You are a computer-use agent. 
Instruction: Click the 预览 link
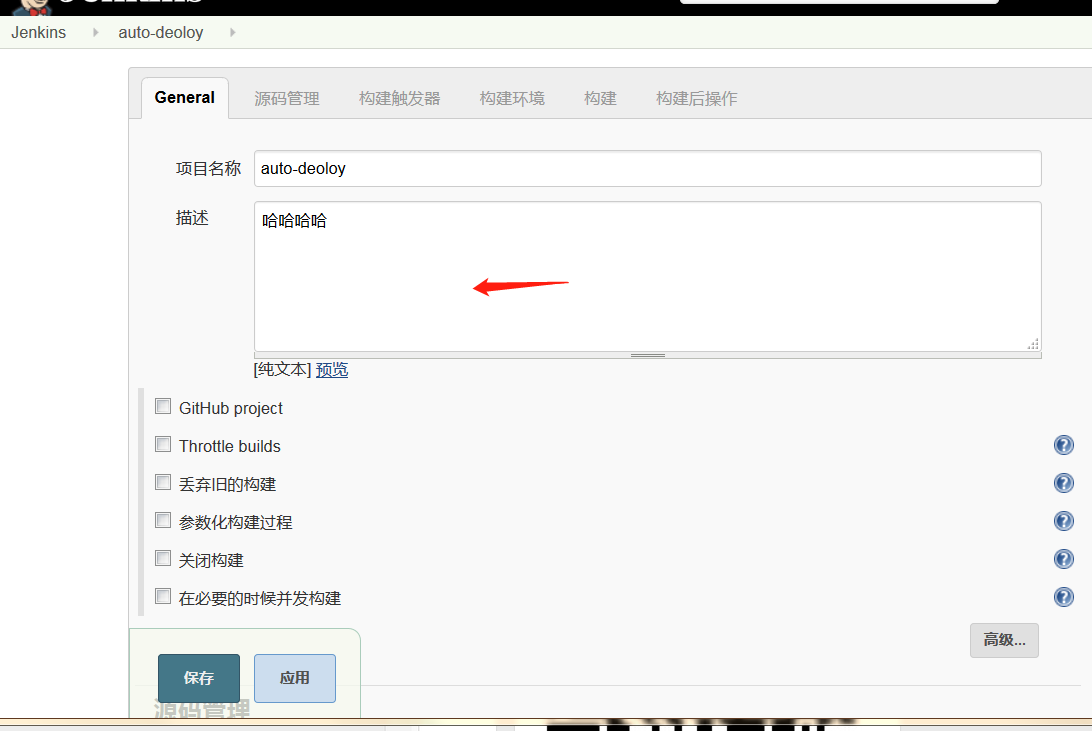[x=332, y=370]
